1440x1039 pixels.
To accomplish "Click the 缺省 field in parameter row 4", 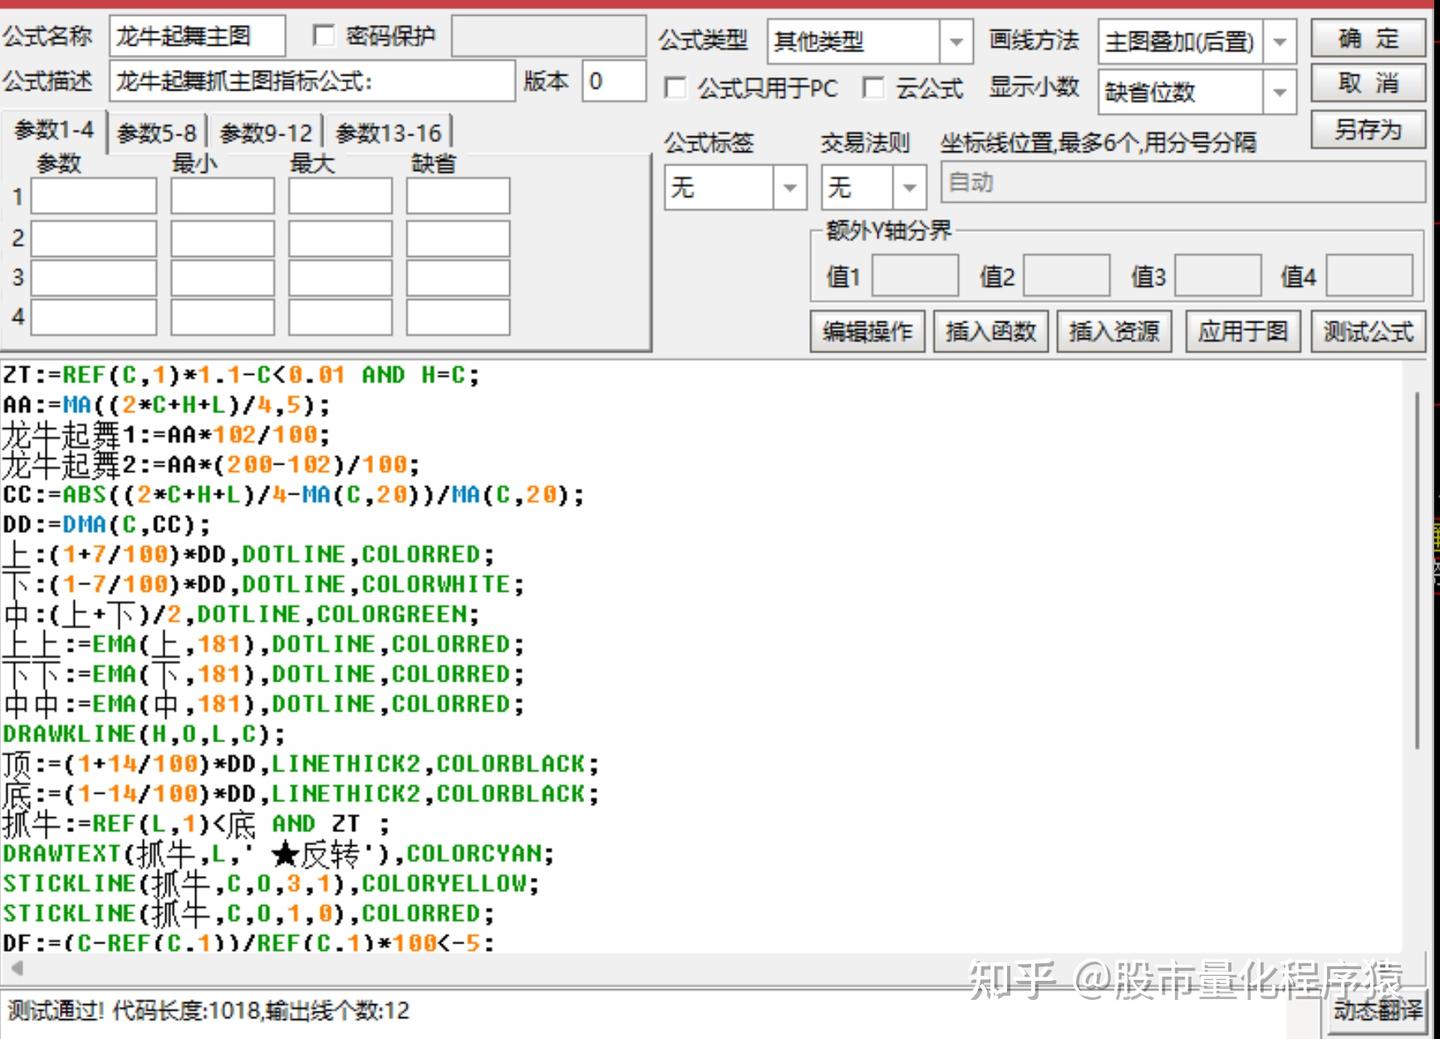I will 458,317.
